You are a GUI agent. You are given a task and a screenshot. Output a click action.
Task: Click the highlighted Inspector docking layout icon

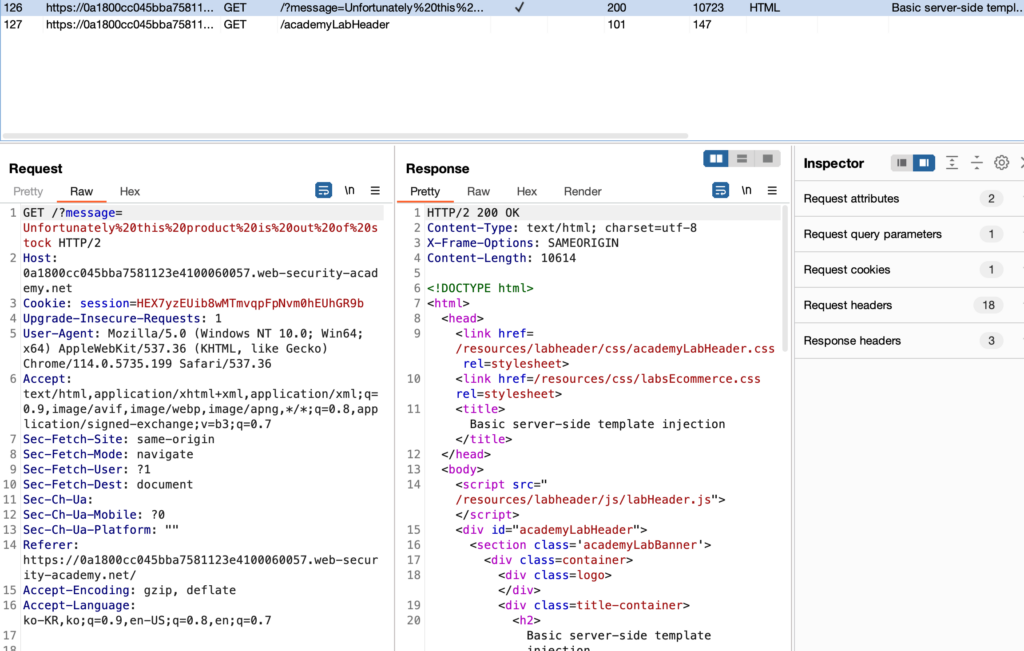[923, 163]
